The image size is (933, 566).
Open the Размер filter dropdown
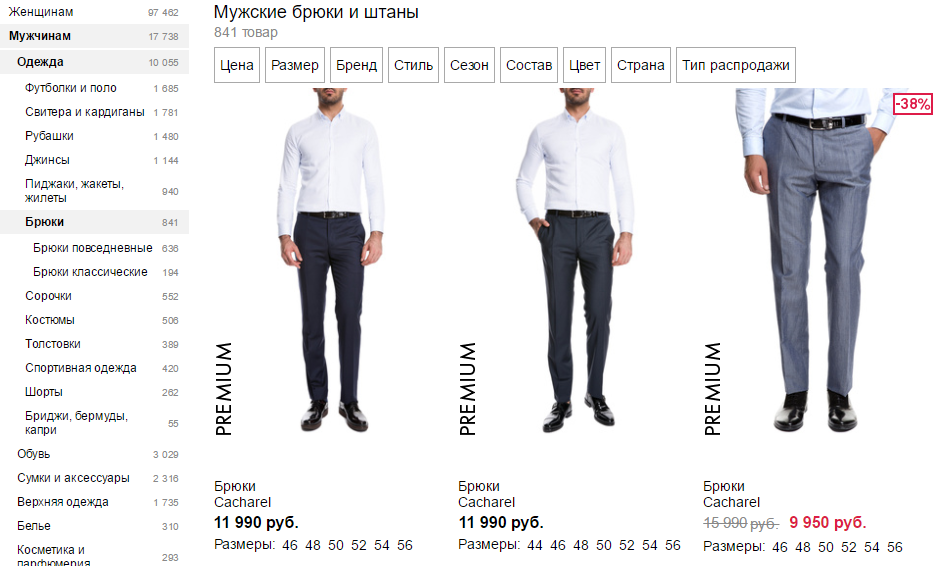(x=295, y=65)
